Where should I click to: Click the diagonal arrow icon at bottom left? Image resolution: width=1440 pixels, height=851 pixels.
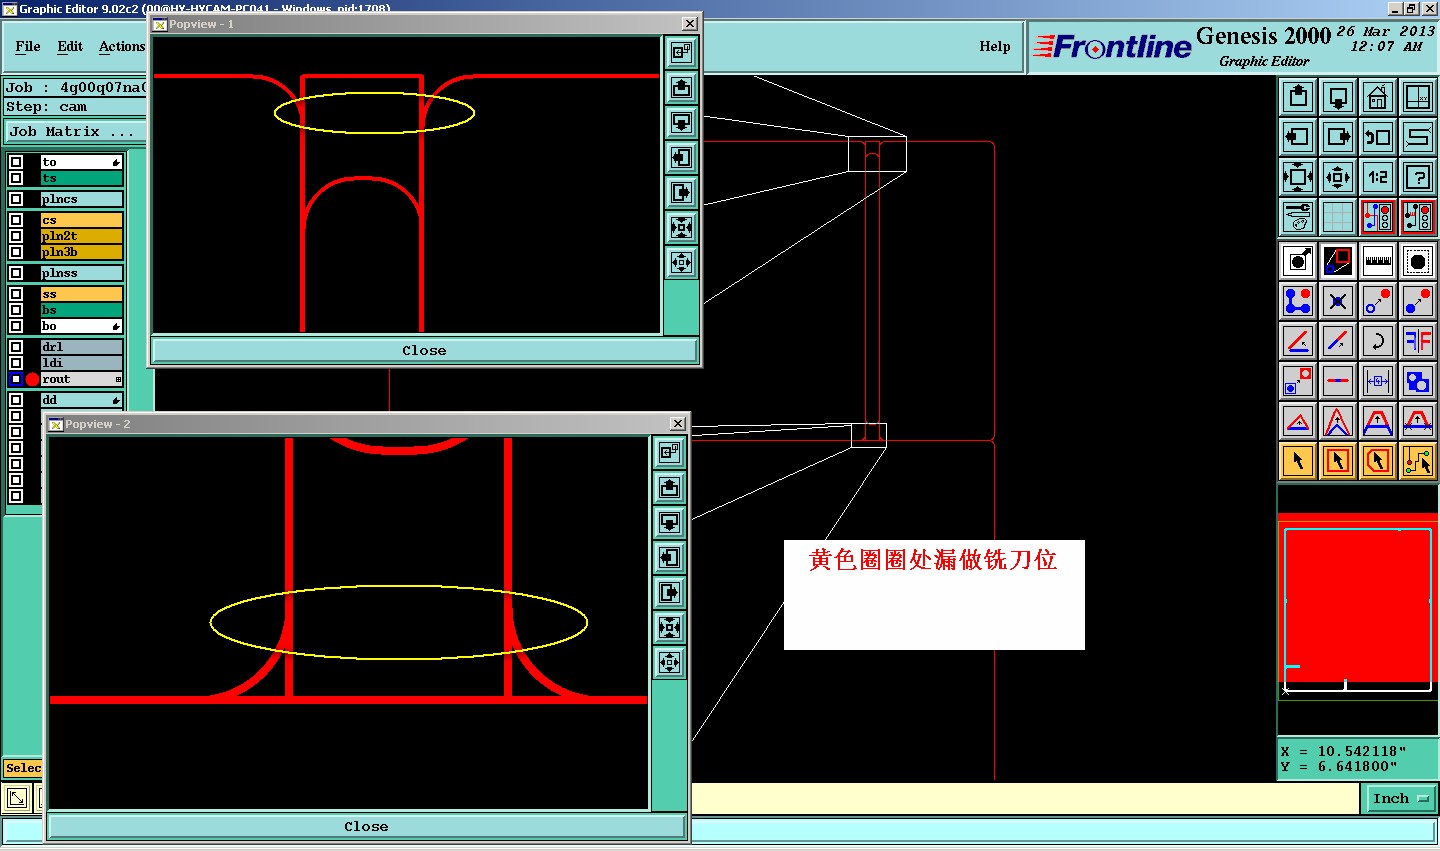click(17, 798)
